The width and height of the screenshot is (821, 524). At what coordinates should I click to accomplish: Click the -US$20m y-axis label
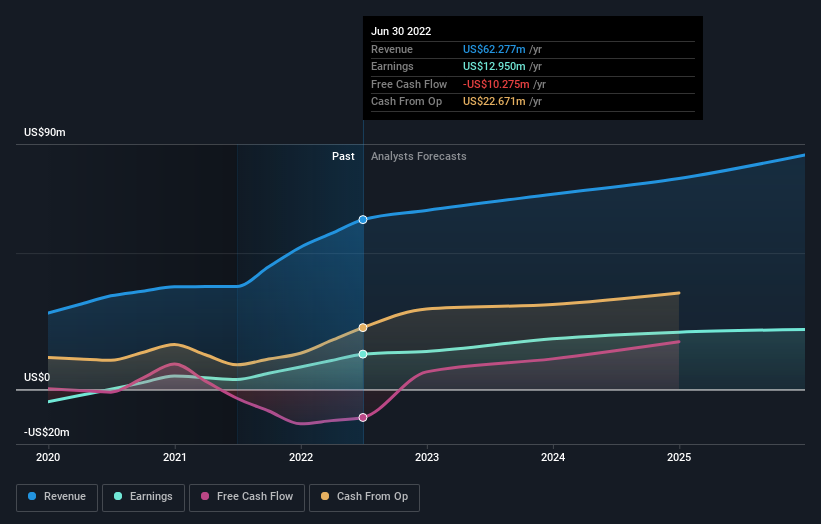coord(47,432)
